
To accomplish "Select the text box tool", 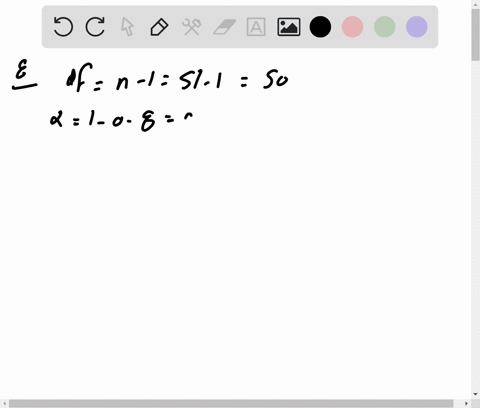I will [x=256, y=27].
